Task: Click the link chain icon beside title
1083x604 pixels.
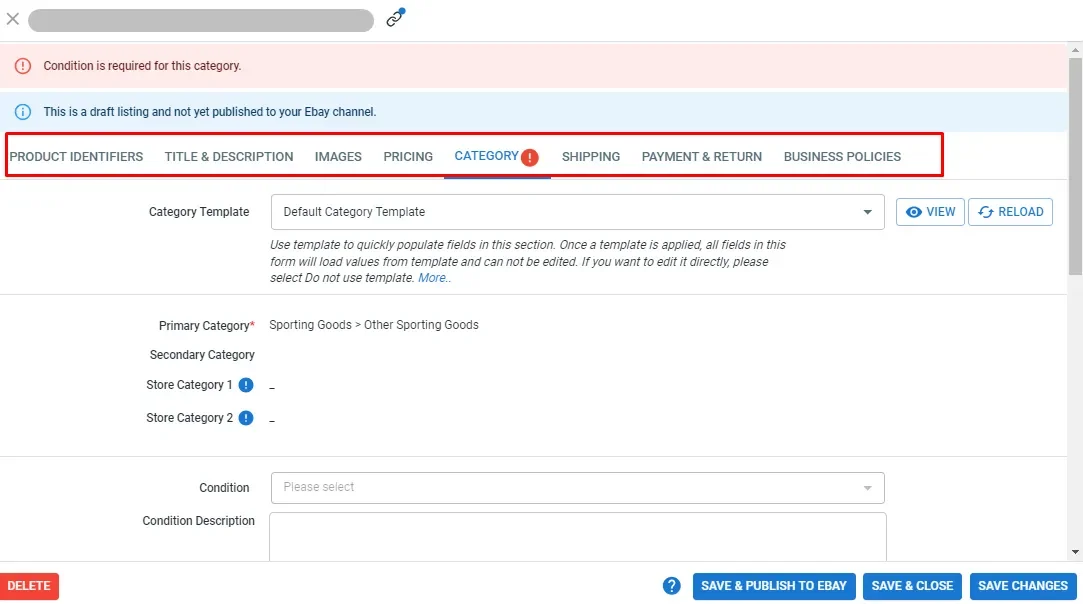Action: (x=395, y=18)
